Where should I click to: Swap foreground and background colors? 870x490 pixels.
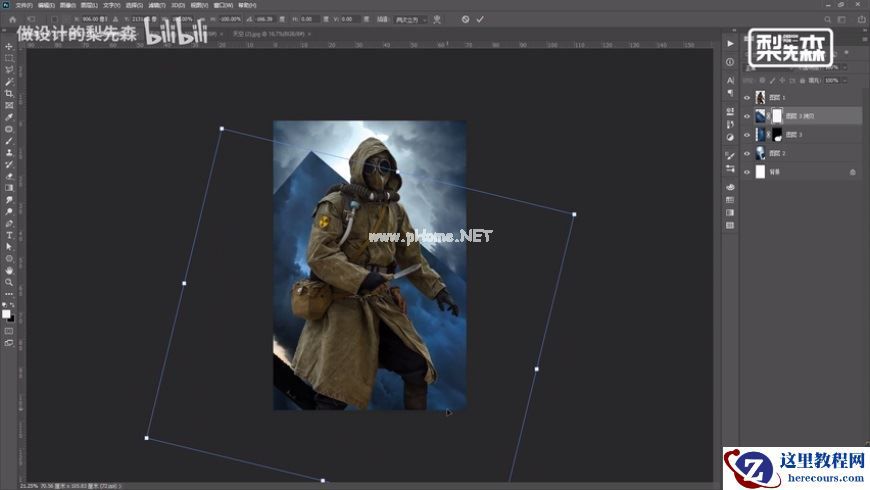coord(12,305)
